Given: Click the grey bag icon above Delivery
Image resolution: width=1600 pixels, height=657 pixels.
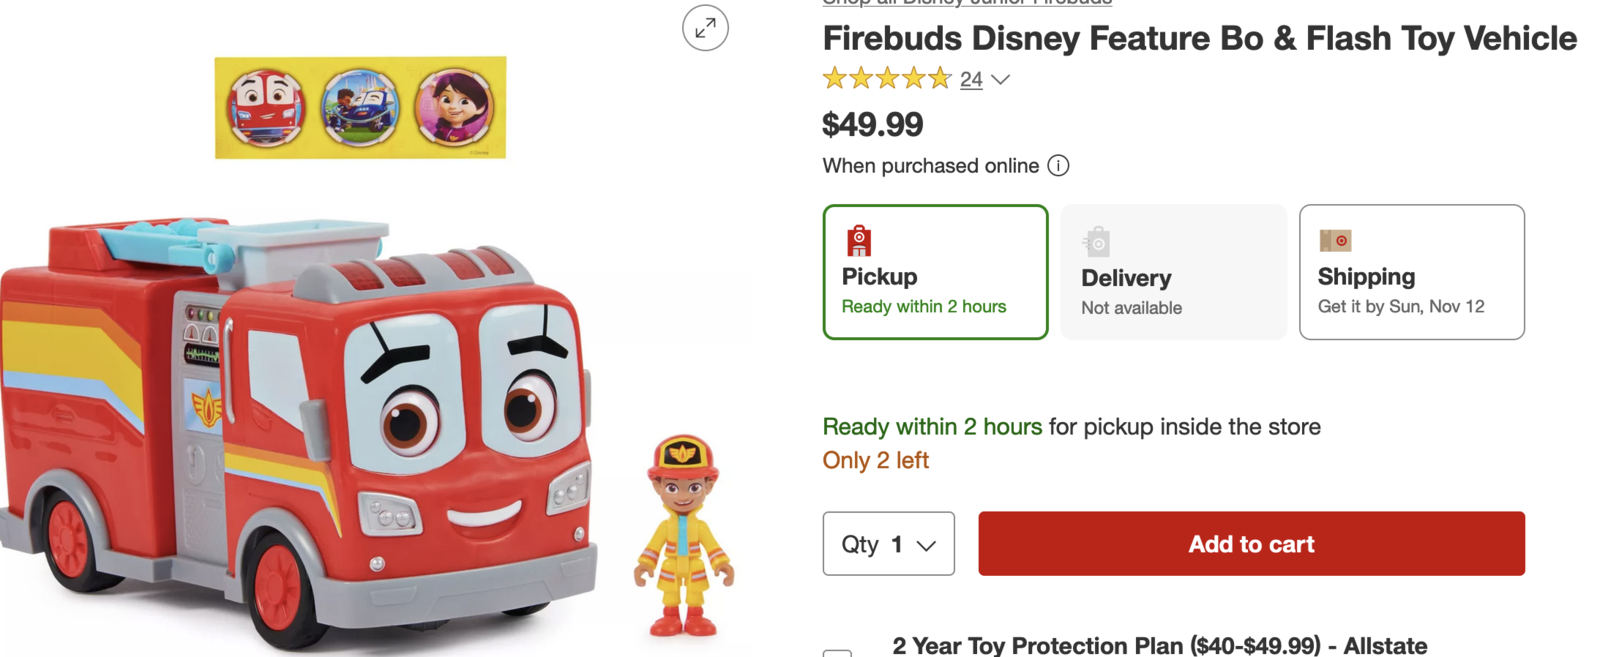Looking at the screenshot, I should [x=1097, y=242].
